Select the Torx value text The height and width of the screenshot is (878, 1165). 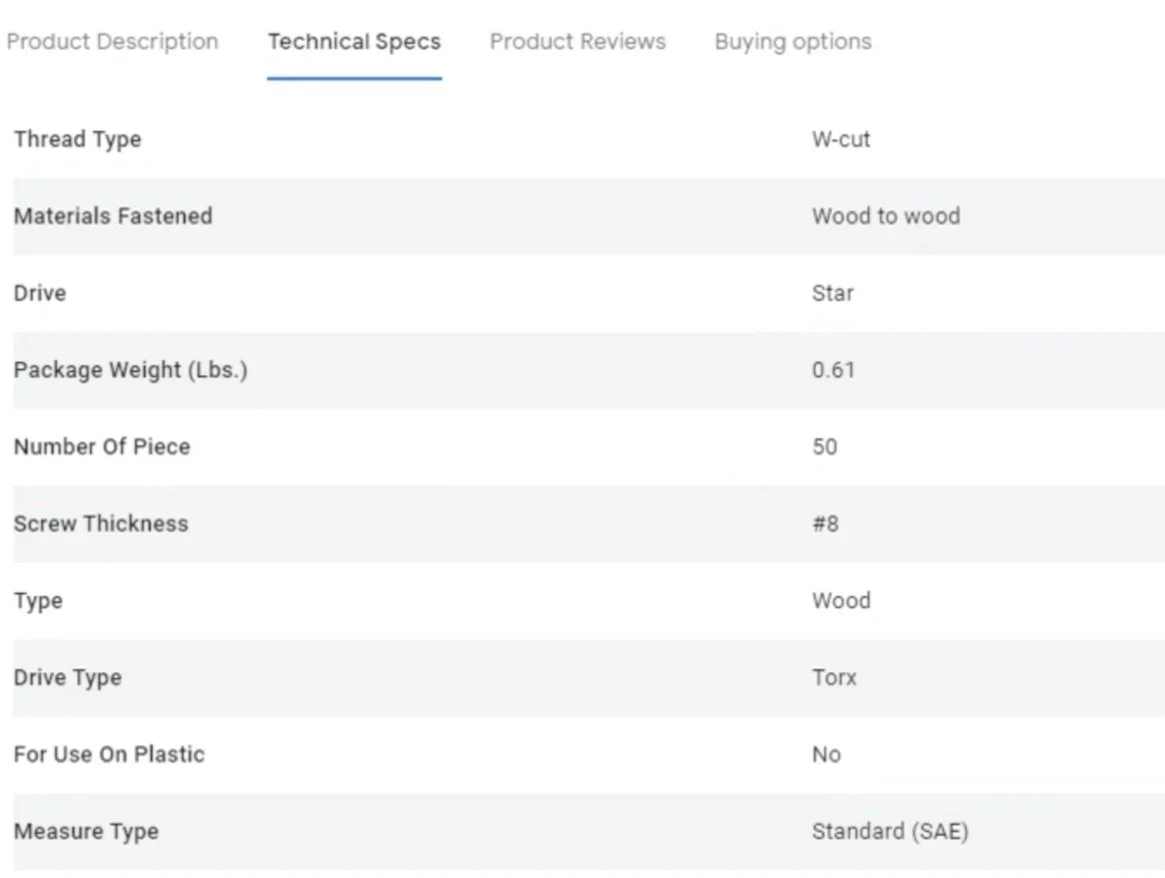(834, 677)
